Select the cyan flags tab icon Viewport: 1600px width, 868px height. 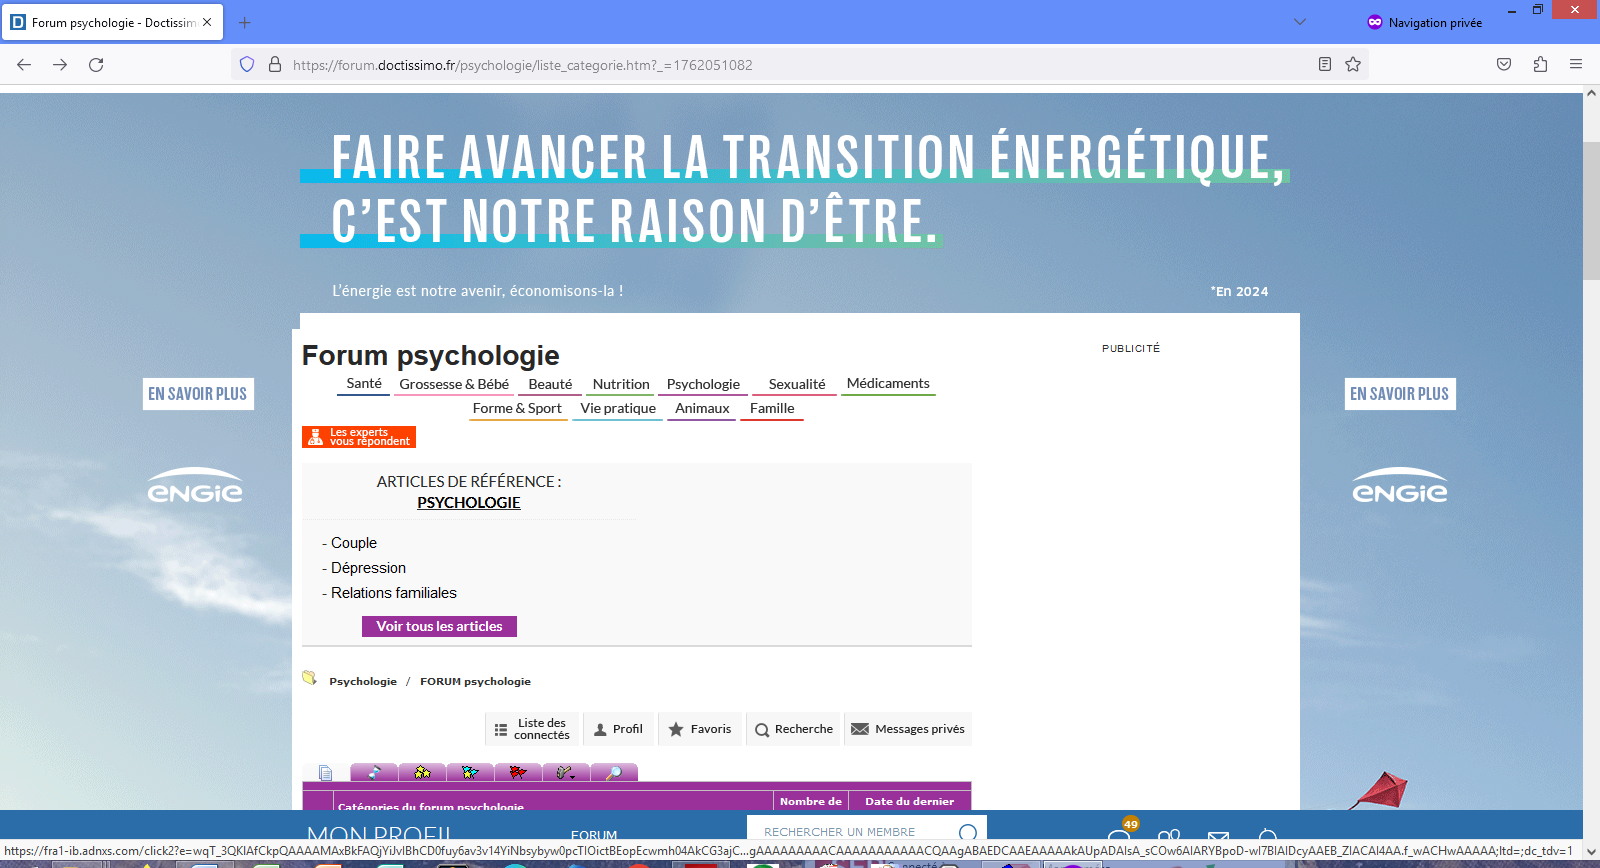tap(470, 772)
